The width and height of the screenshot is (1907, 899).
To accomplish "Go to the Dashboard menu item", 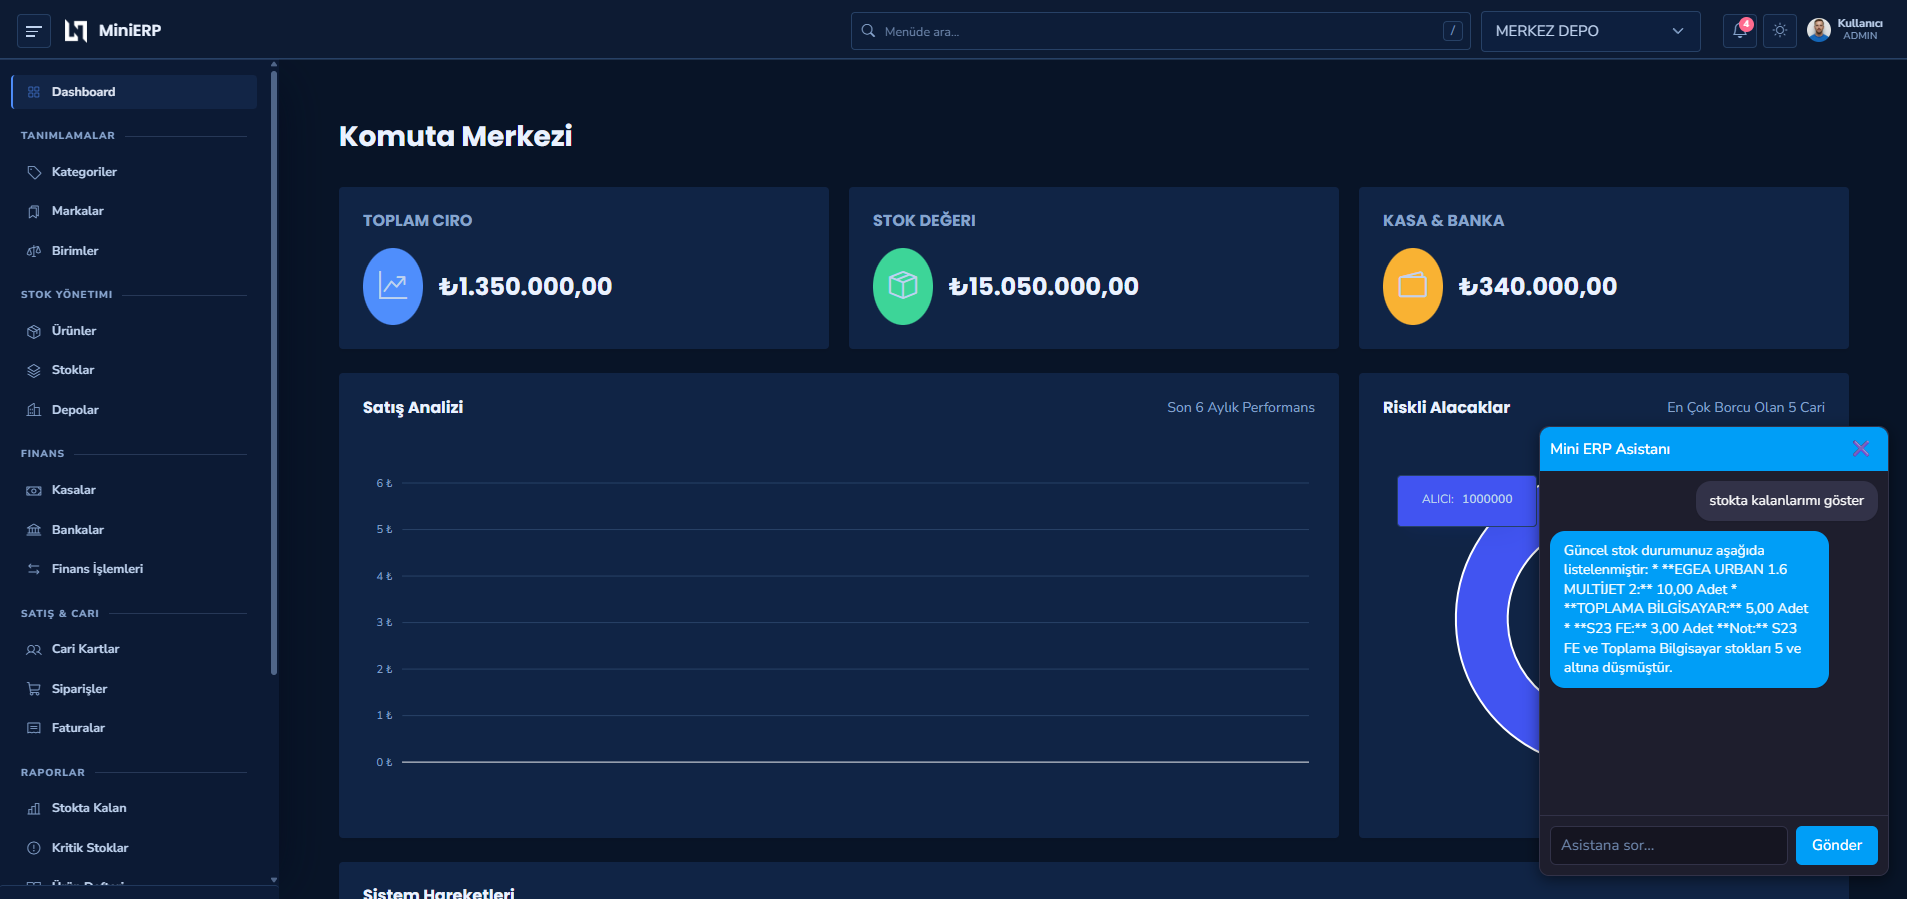I will tap(134, 92).
